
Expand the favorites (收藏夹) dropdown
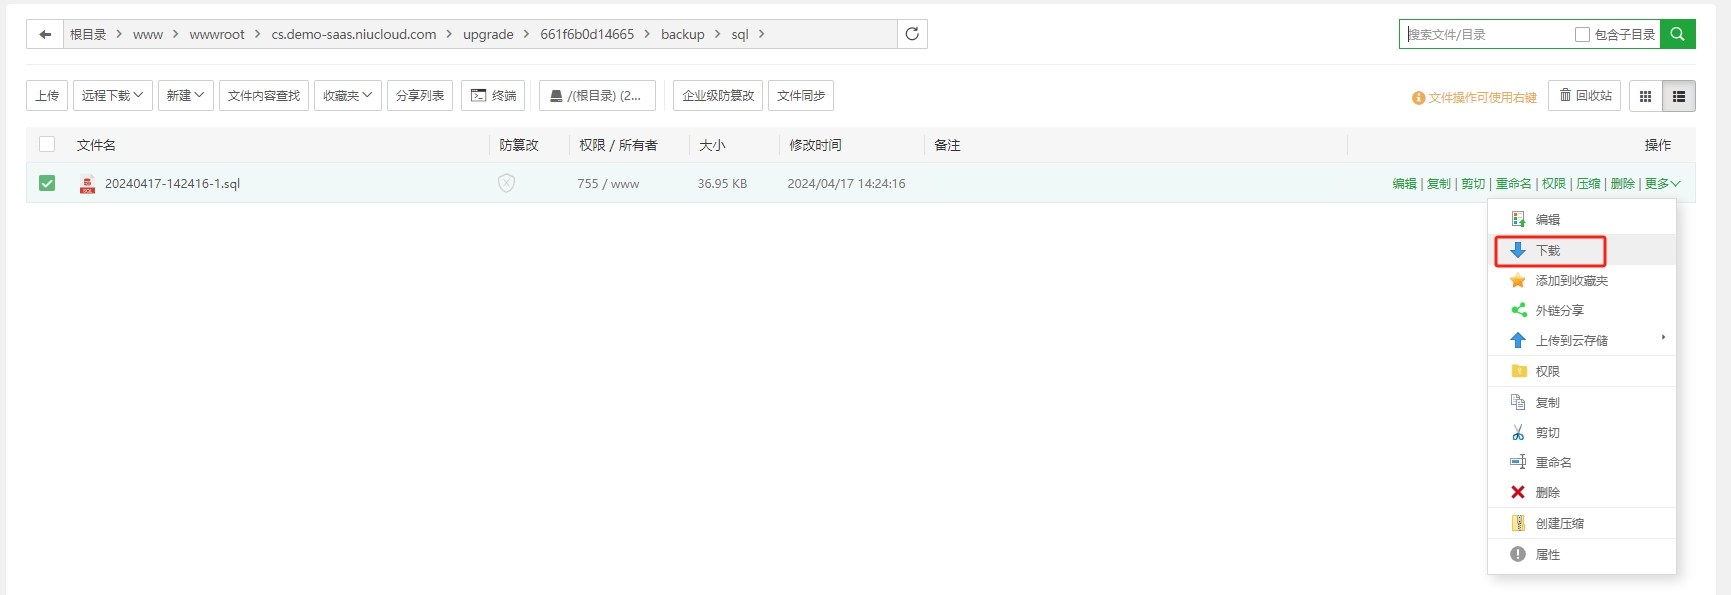347,96
